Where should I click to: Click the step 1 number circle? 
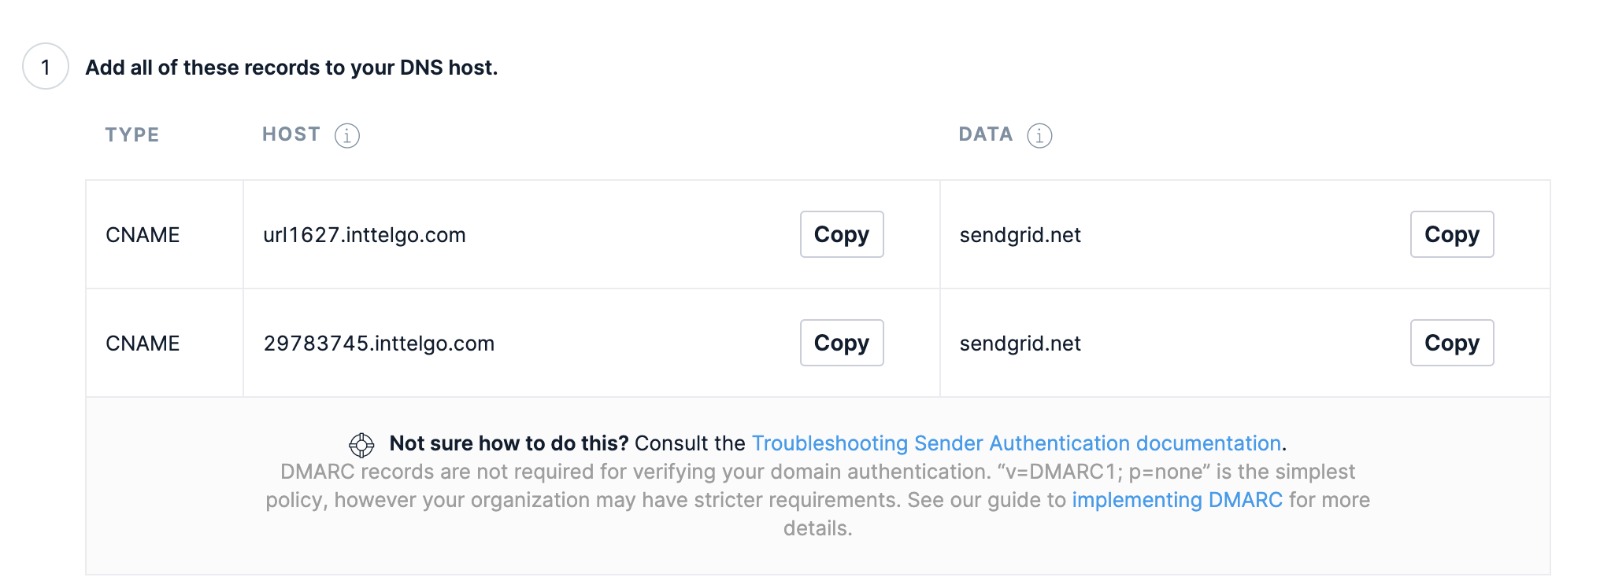pyautogui.click(x=45, y=67)
